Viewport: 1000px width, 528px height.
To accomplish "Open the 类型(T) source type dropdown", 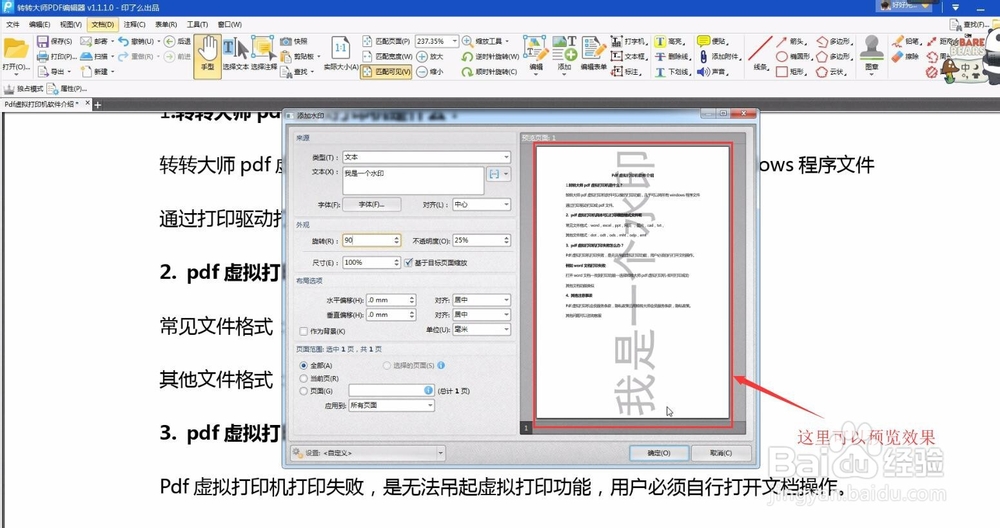I will [x=427, y=157].
